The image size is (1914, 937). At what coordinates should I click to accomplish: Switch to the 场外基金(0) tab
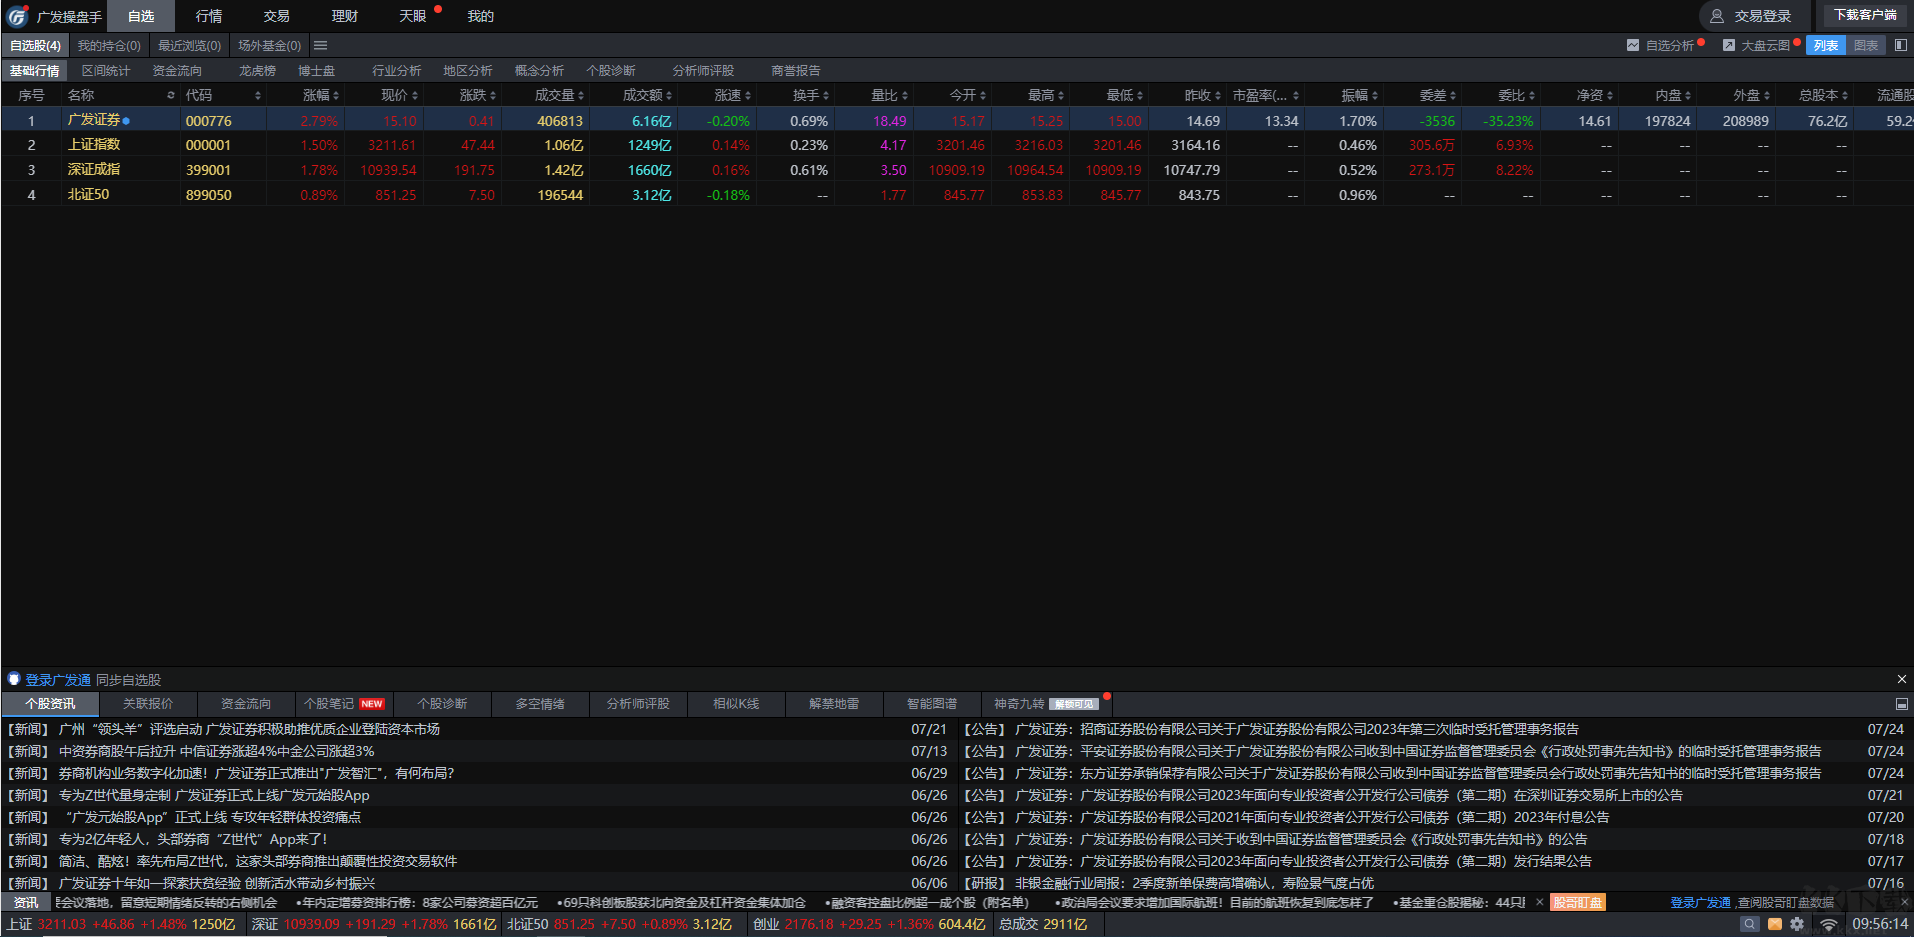pyautogui.click(x=269, y=45)
